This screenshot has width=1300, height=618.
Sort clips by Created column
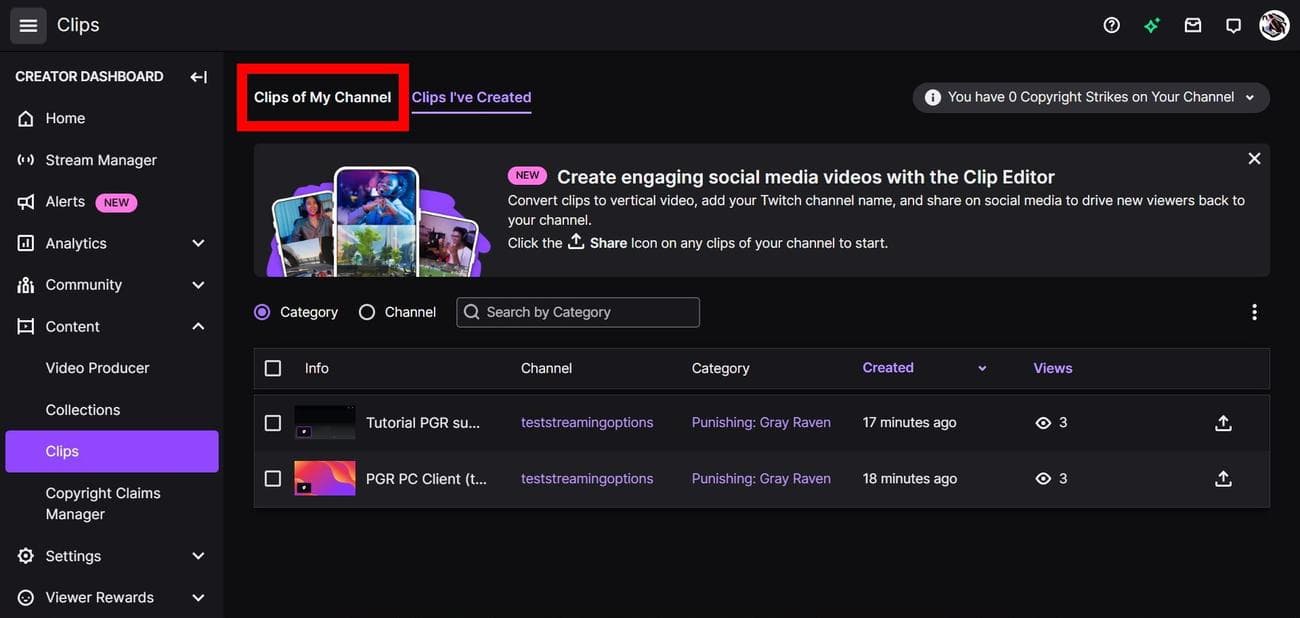tap(888, 368)
